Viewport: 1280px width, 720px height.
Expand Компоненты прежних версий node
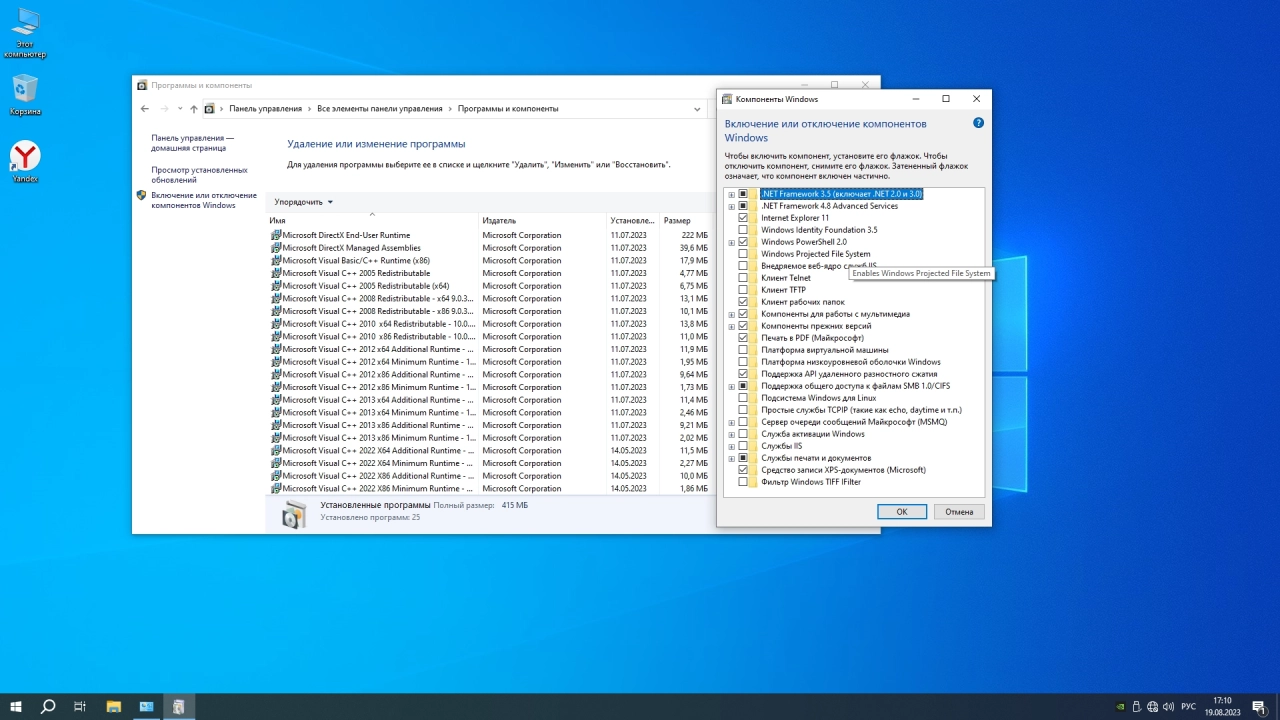click(x=732, y=326)
